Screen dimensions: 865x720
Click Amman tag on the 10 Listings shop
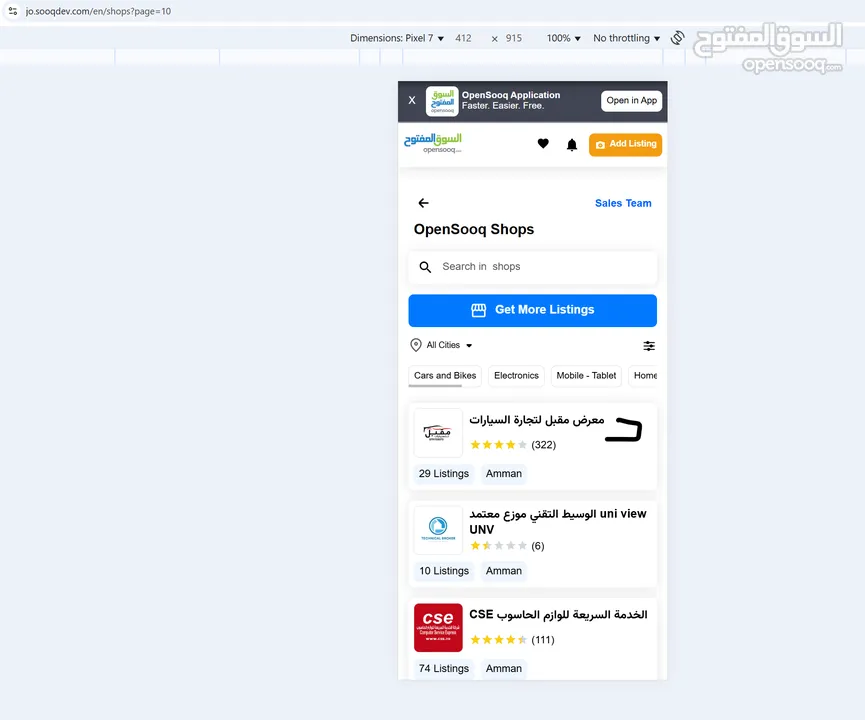pos(504,571)
